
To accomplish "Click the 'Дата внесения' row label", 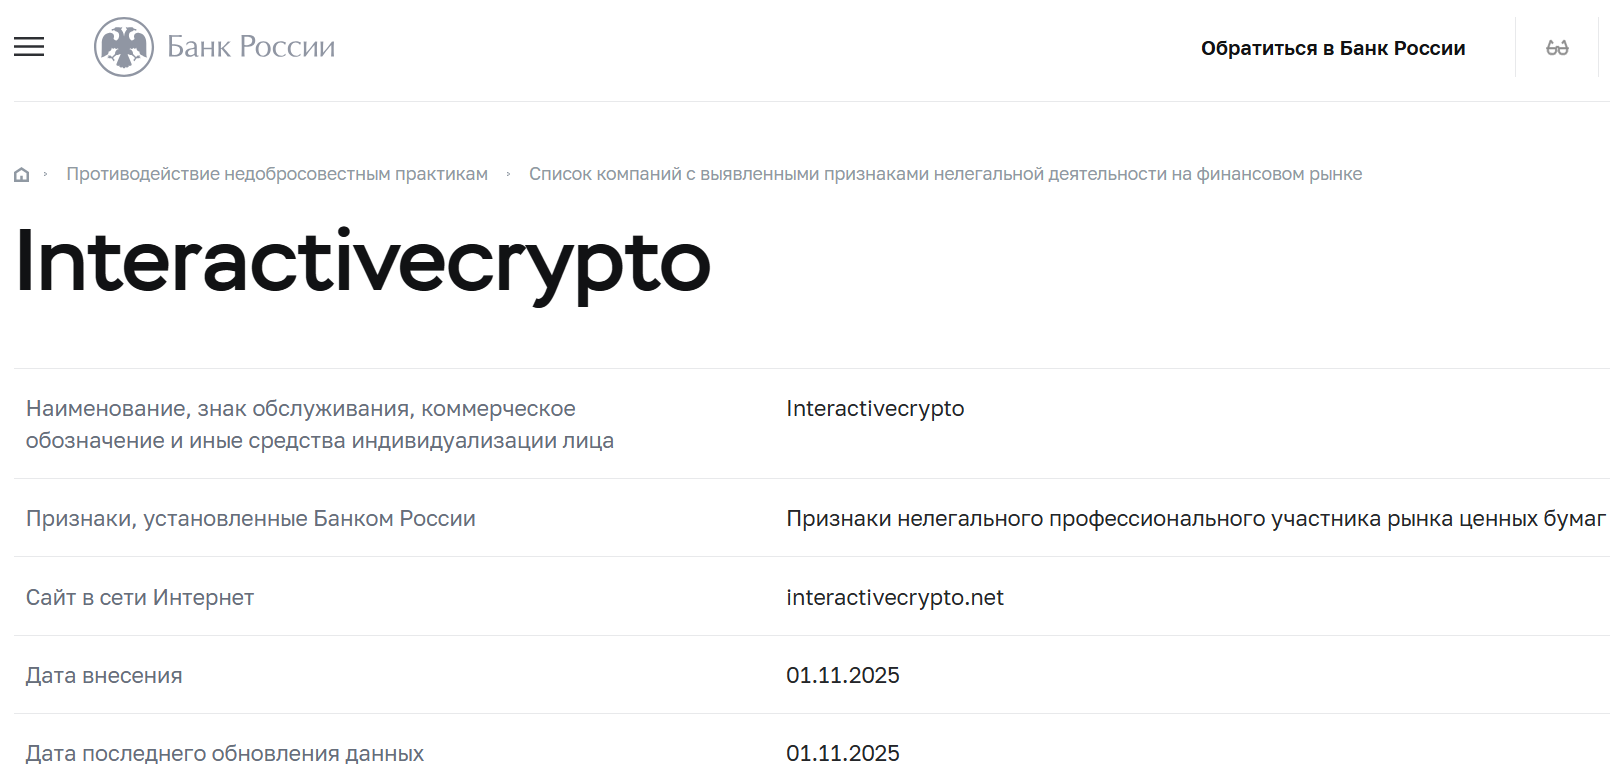I will 104,675.
